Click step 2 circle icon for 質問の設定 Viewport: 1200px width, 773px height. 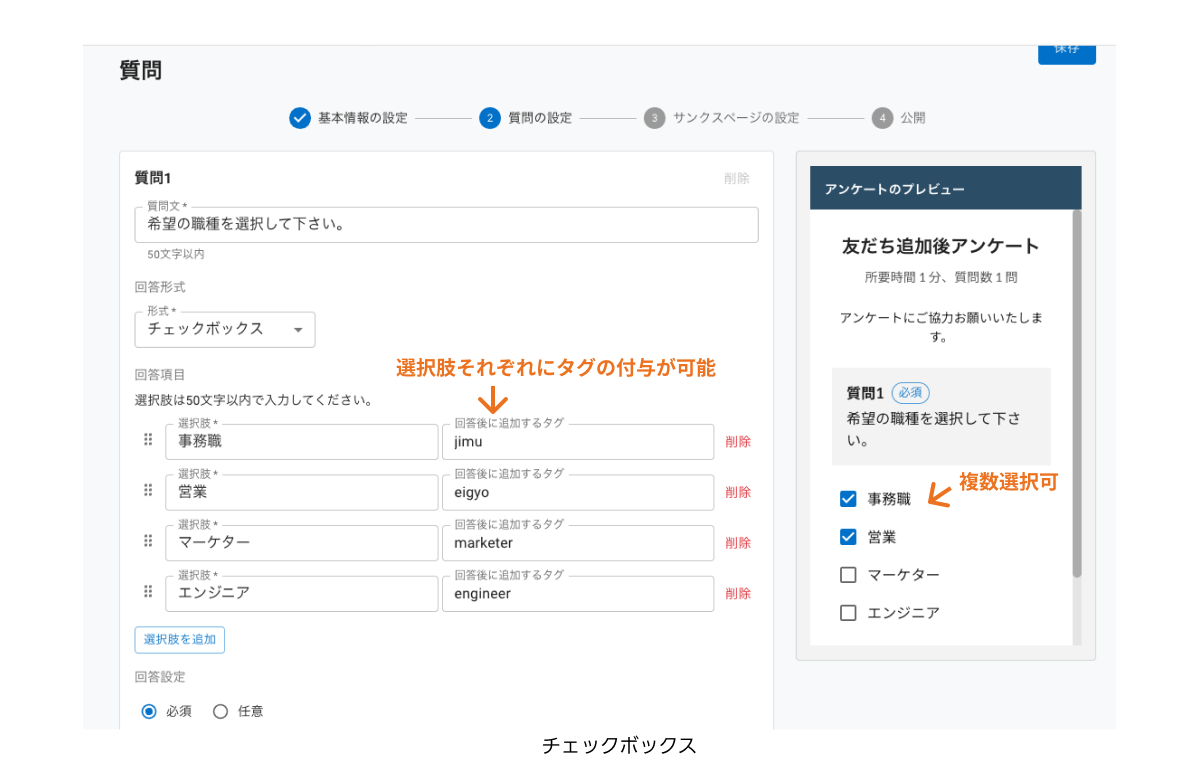(490, 118)
